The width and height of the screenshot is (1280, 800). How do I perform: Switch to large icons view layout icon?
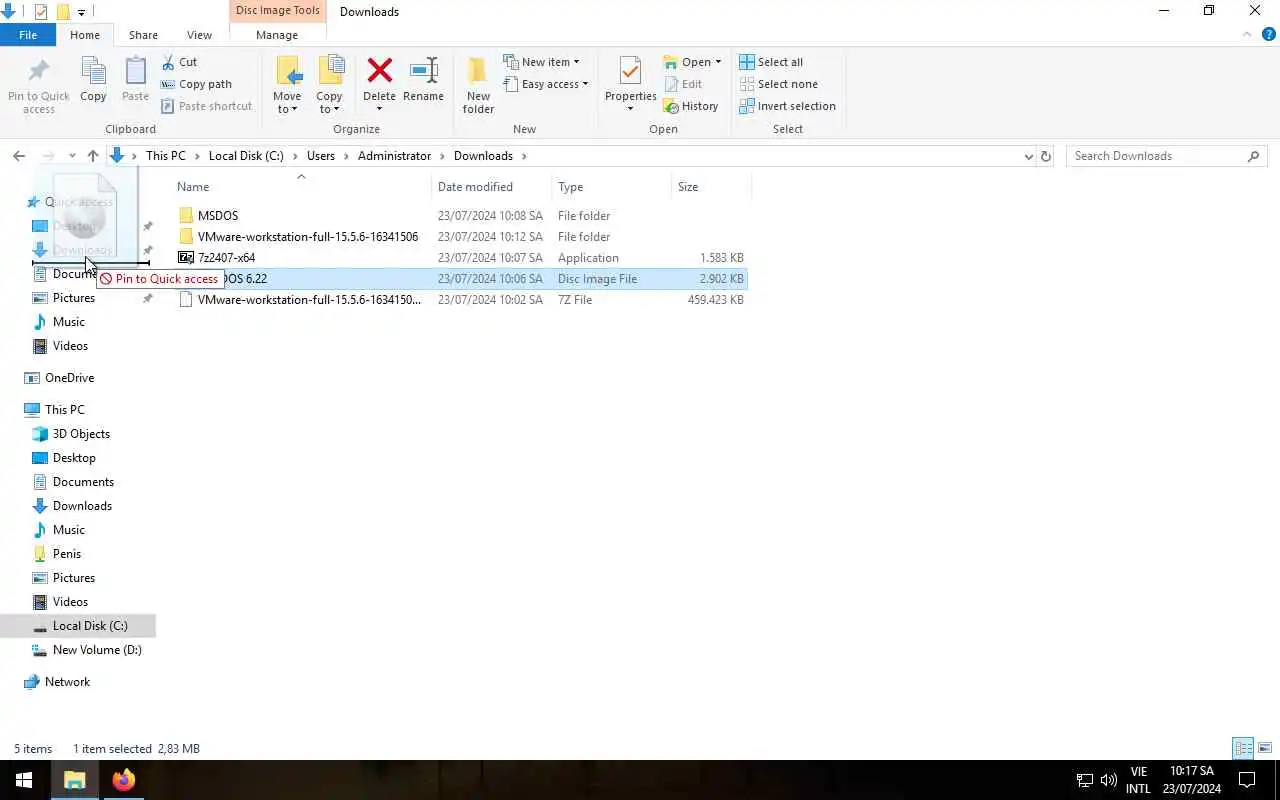pyautogui.click(x=1265, y=748)
